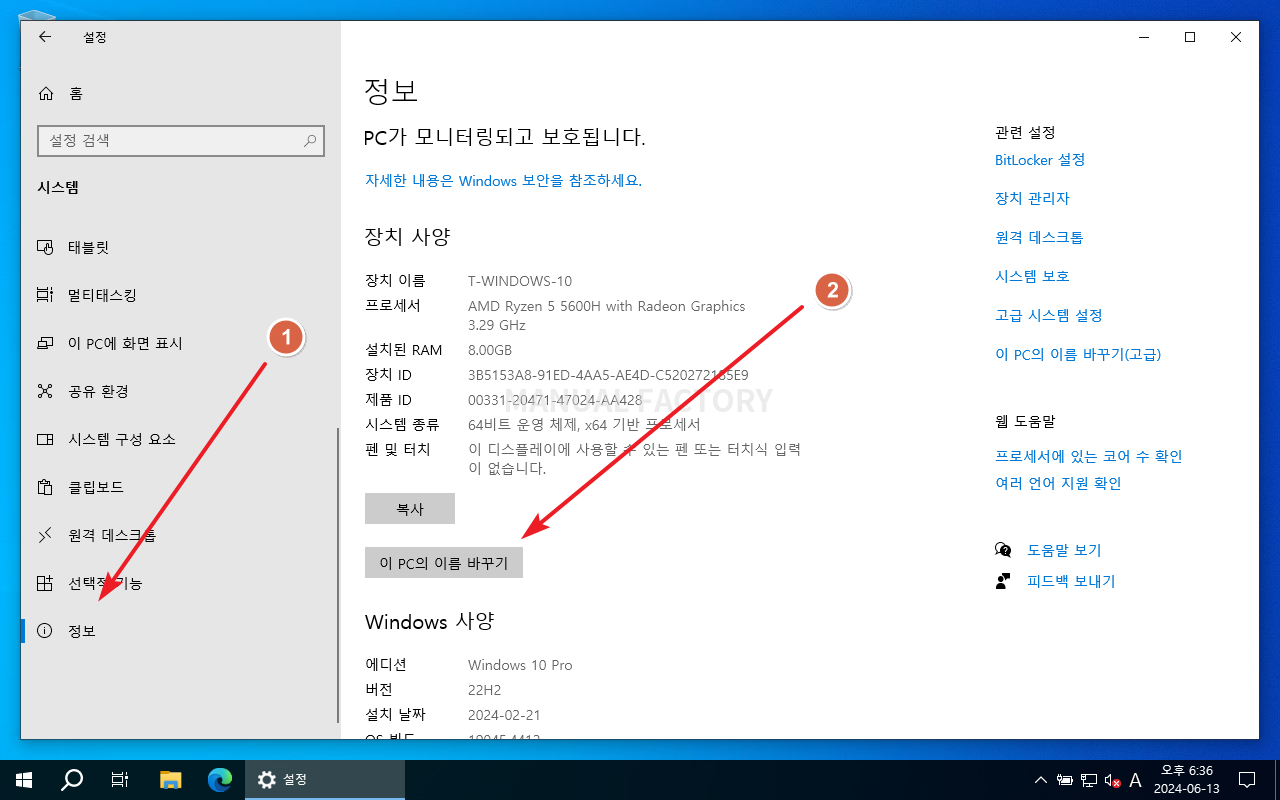Click the battery tray icon
This screenshot has height=800, width=1280.
click(x=1065, y=780)
